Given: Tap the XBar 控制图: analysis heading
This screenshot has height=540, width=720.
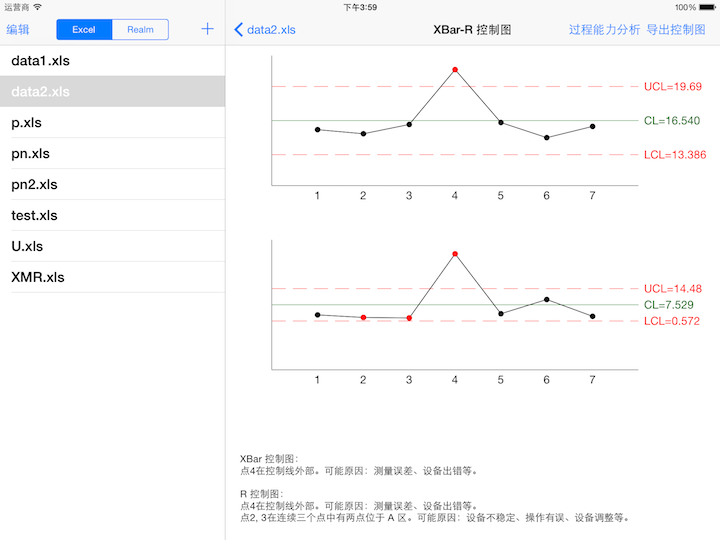Looking at the screenshot, I should click(x=269, y=459).
